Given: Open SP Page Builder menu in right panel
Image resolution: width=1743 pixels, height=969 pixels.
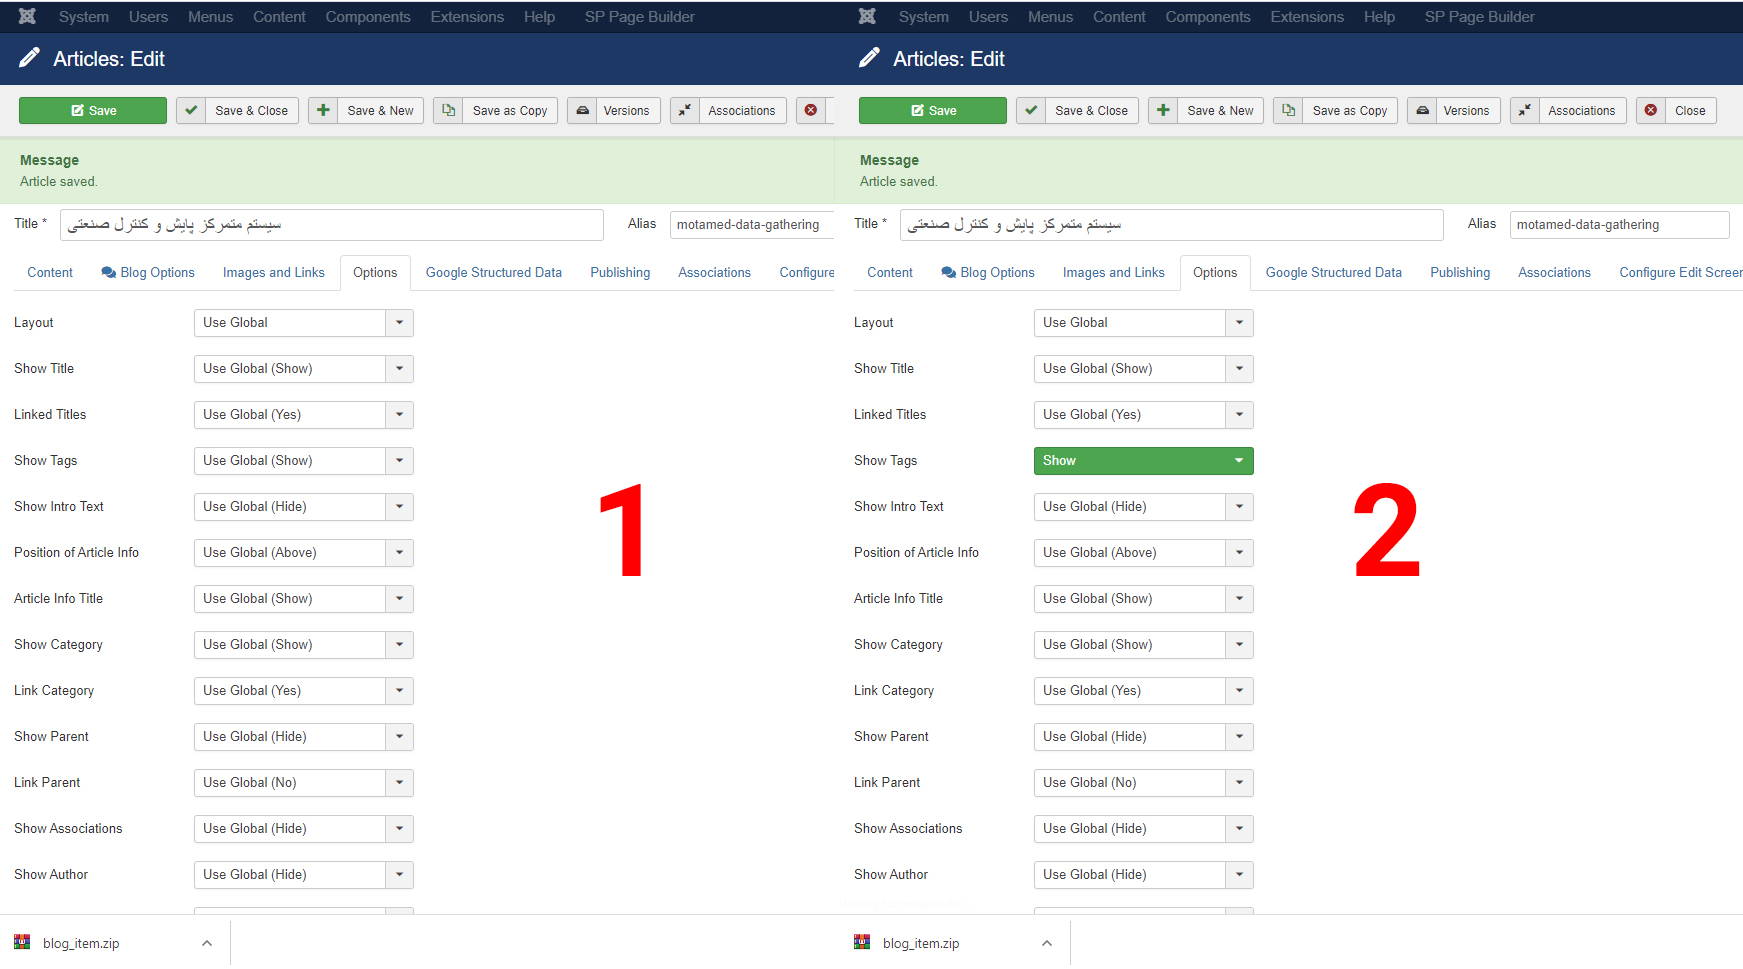Looking at the screenshot, I should coord(1479,17).
